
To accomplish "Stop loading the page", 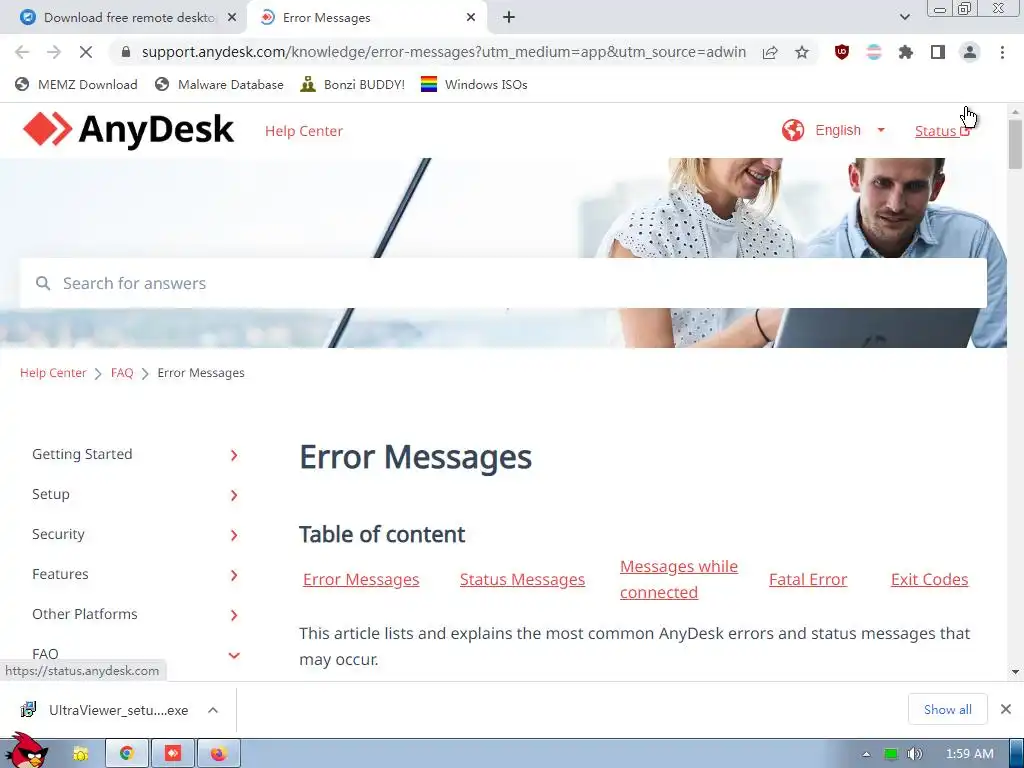I will [x=86, y=52].
